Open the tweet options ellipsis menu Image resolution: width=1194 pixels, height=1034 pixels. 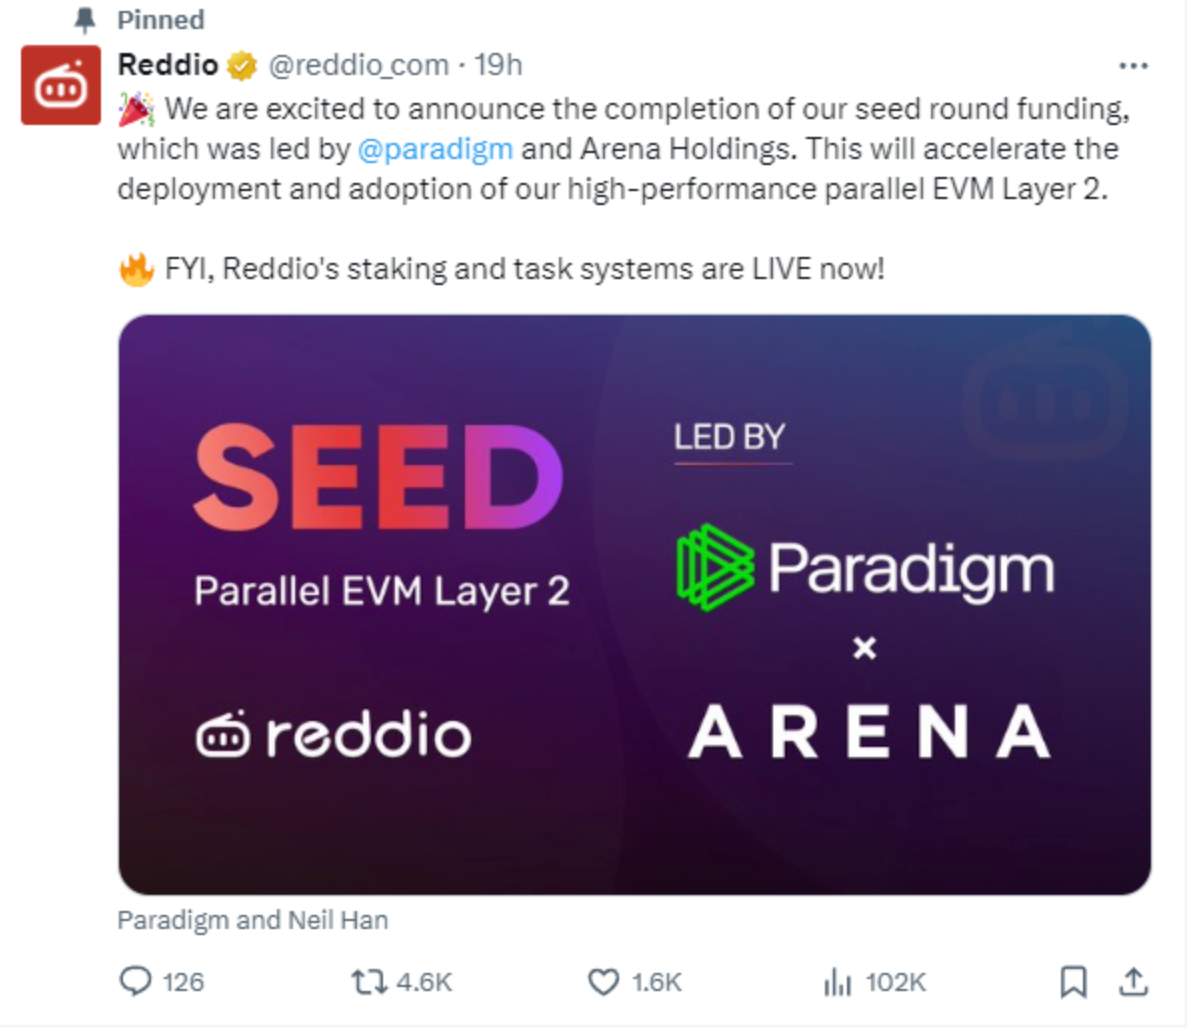click(1133, 65)
